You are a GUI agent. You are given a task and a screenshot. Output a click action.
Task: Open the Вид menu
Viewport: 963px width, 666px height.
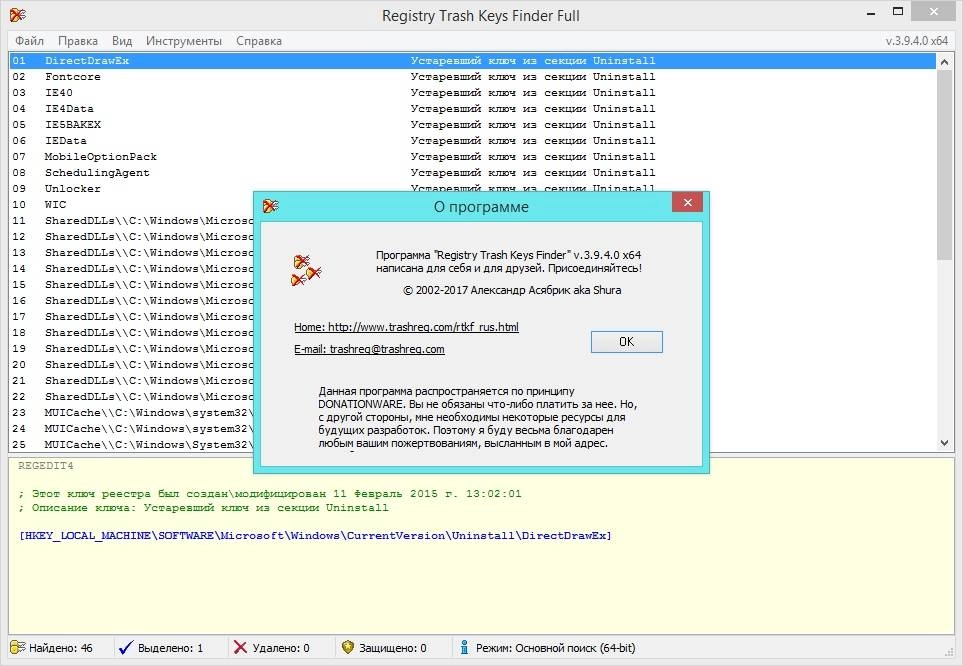122,41
